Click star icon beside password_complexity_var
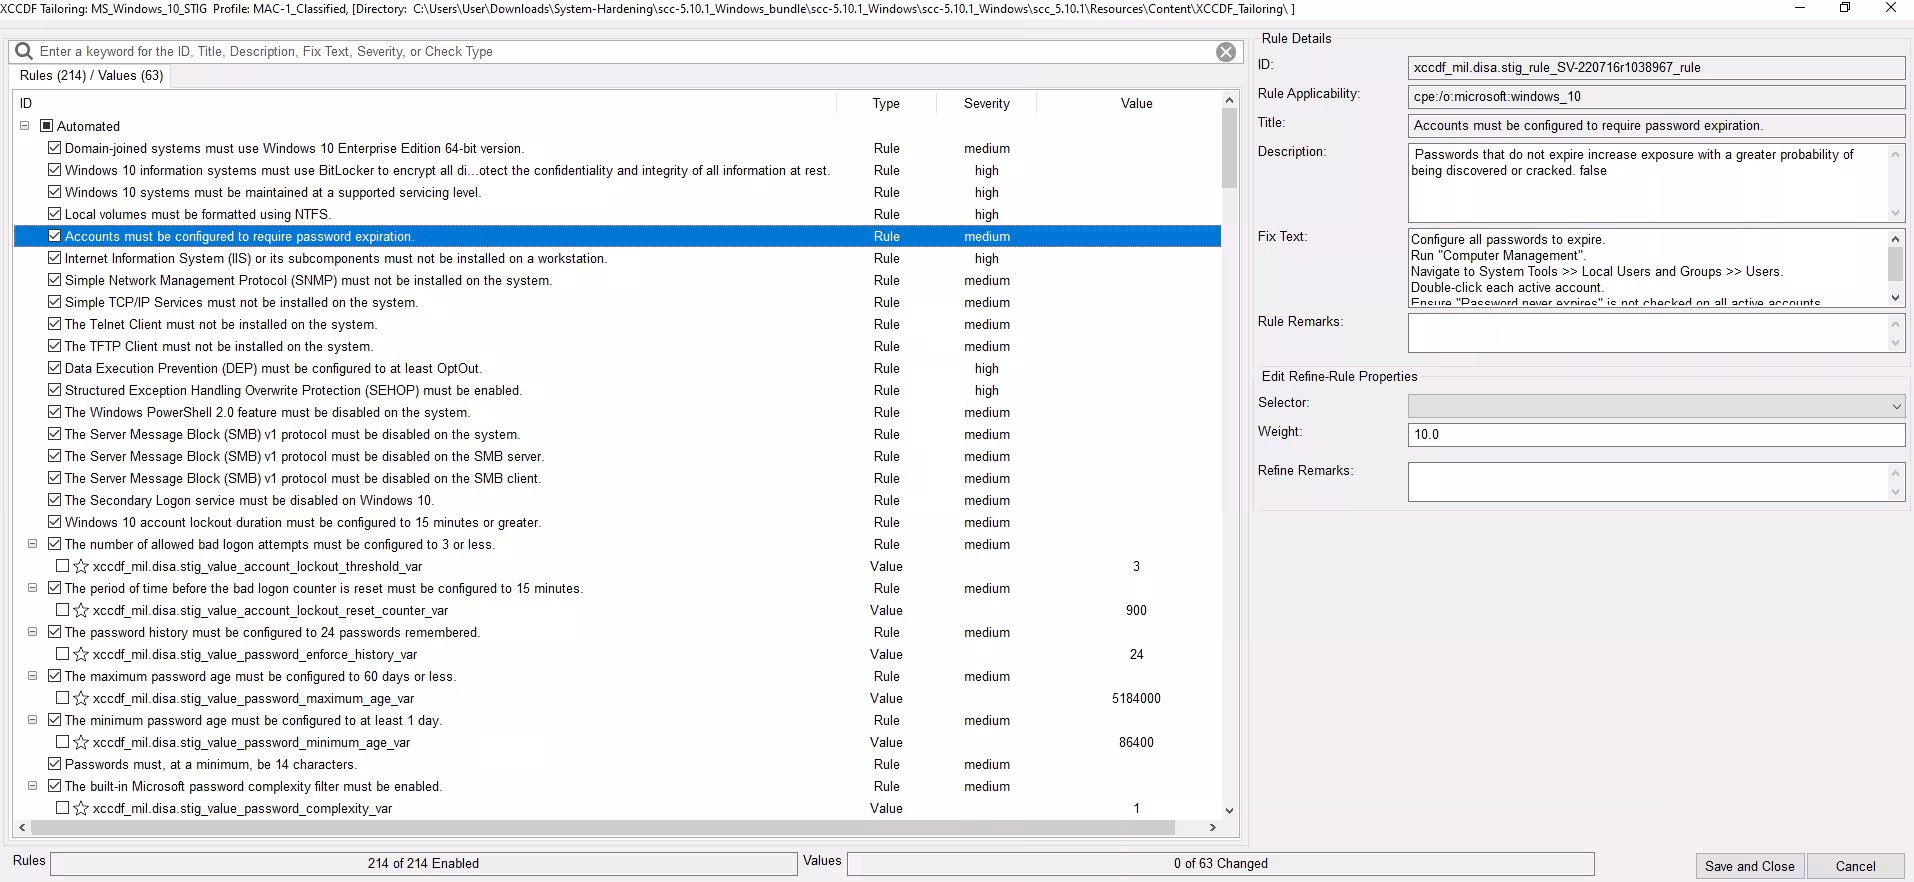The image size is (1914, 882). click(x=81, y=809)
